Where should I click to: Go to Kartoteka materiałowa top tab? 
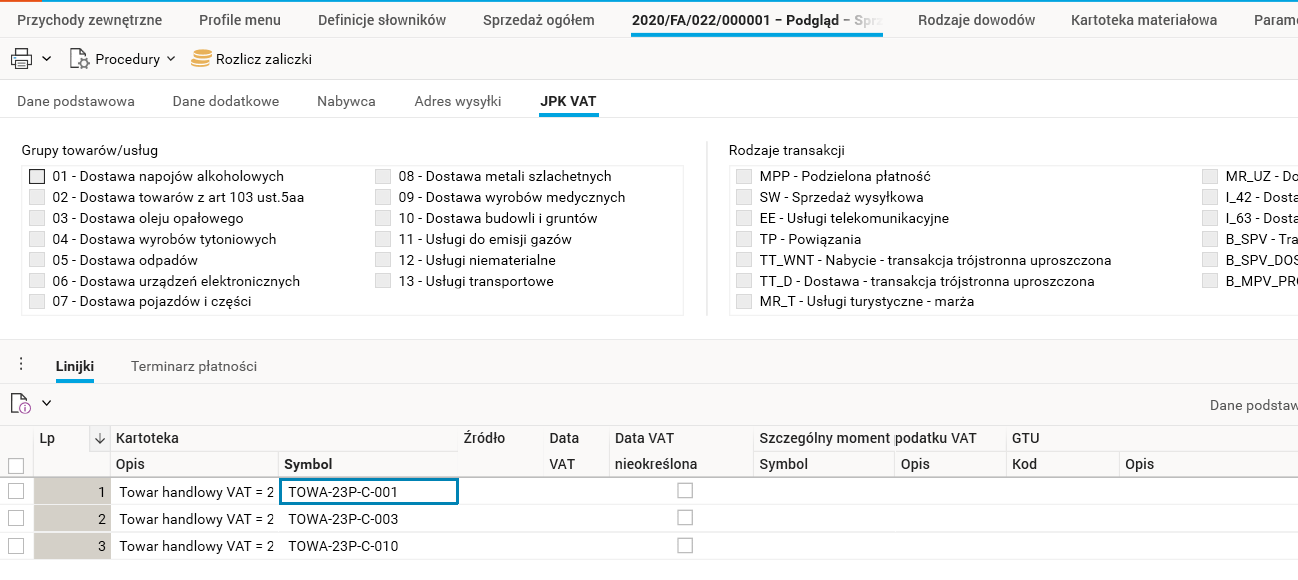click(x=1143, y=20)
